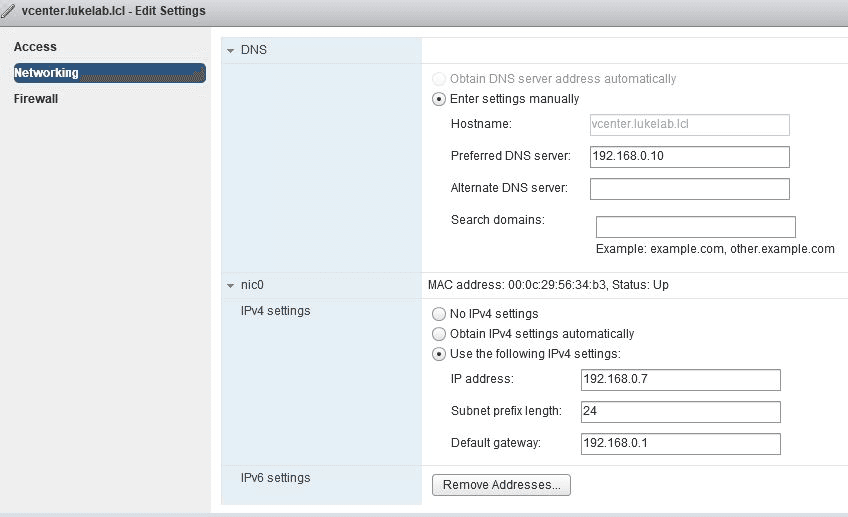Viewport: 848px width, 517px height.
Task: Click the Hostname text field
Action: pos(689,125)
